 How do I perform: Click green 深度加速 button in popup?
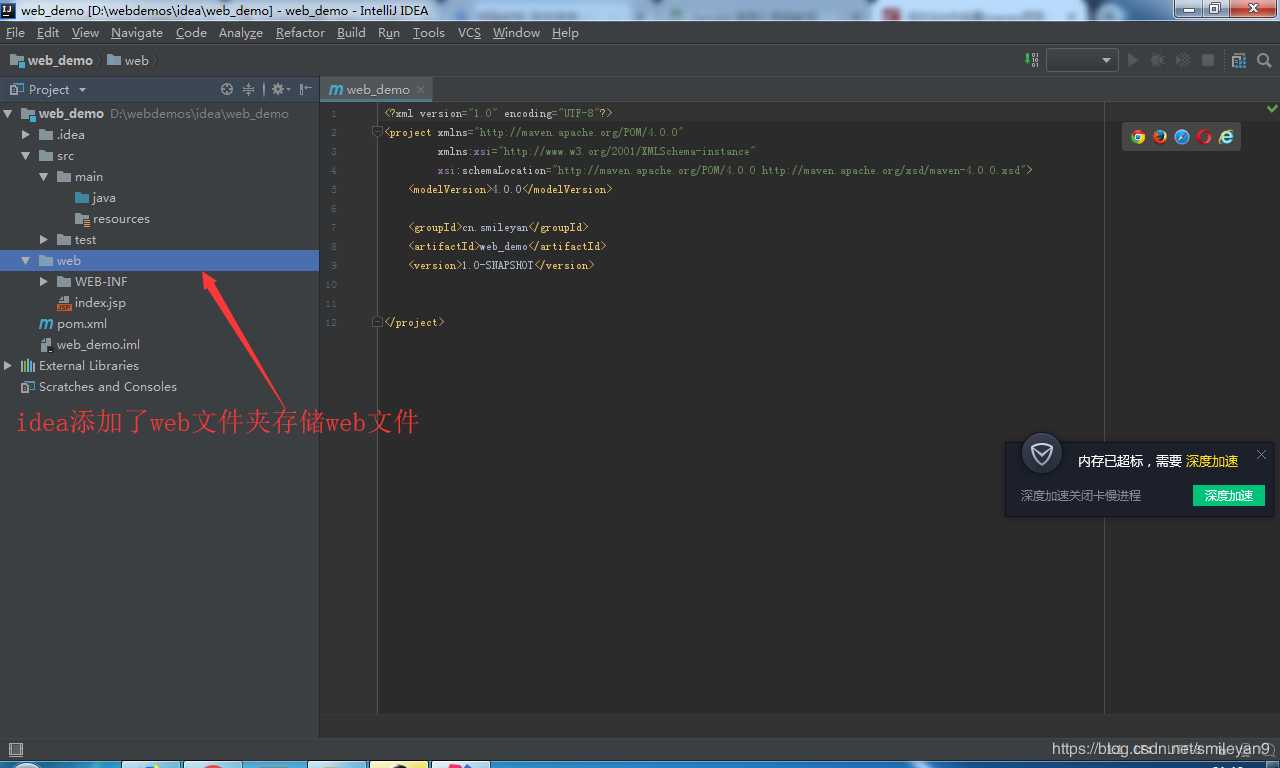point(1228,495)
